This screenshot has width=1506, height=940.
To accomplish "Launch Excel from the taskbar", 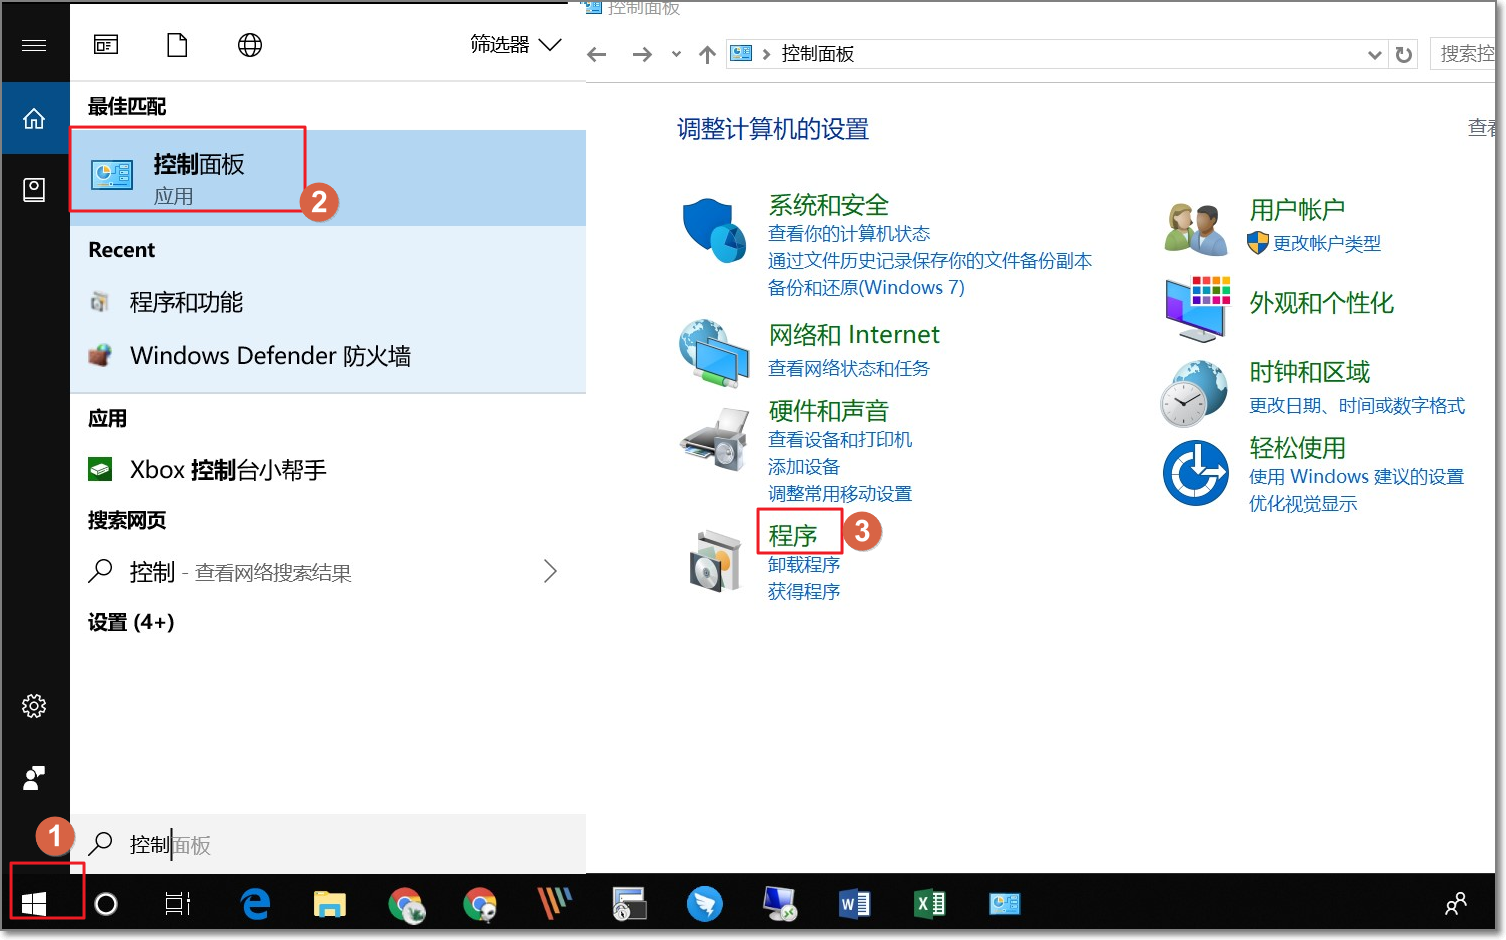I will (x=929, y=904).
